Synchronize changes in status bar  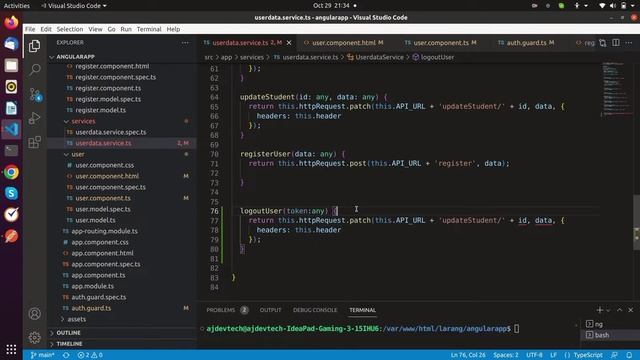click(66, 355)
